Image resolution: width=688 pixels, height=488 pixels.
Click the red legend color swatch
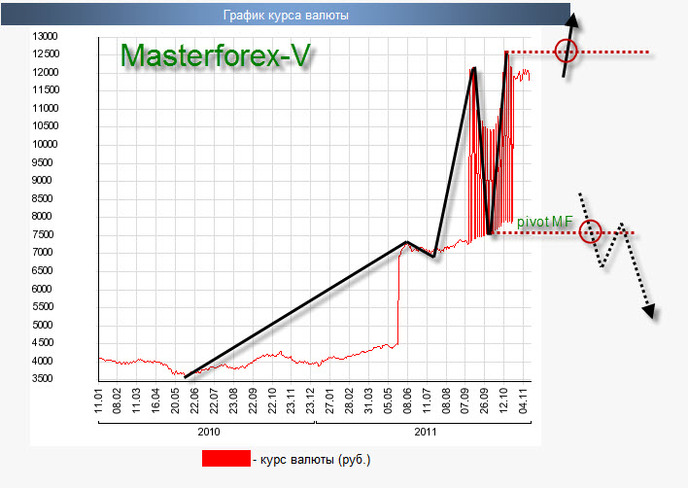point(226,458)
